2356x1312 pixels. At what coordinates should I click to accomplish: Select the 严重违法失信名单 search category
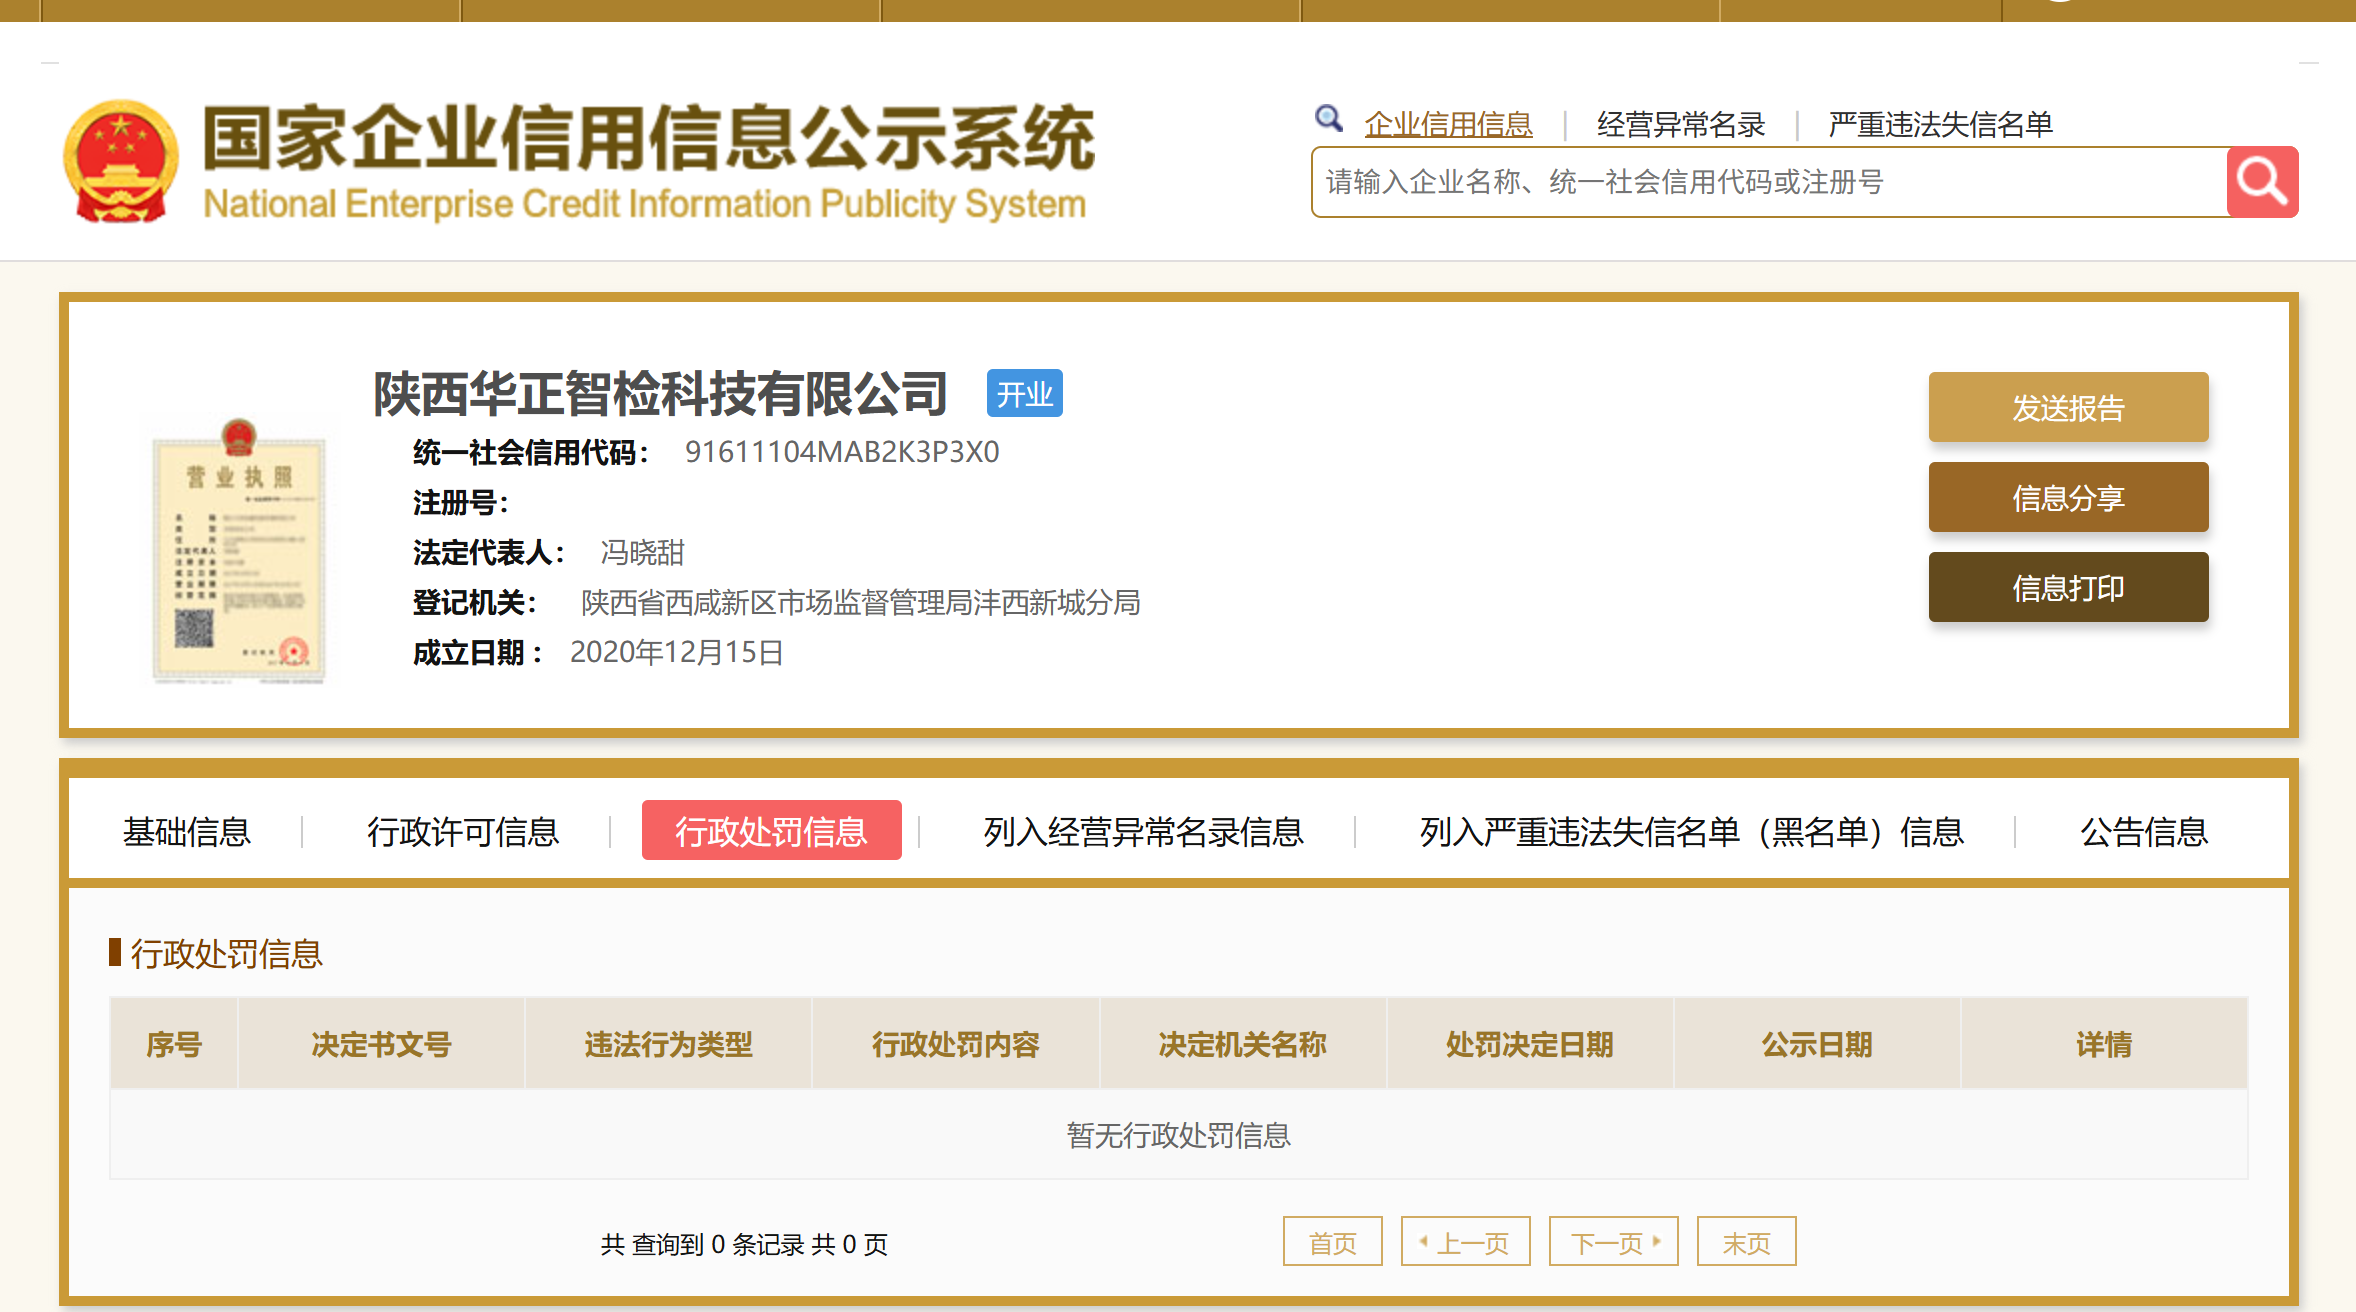(1940, 124)
